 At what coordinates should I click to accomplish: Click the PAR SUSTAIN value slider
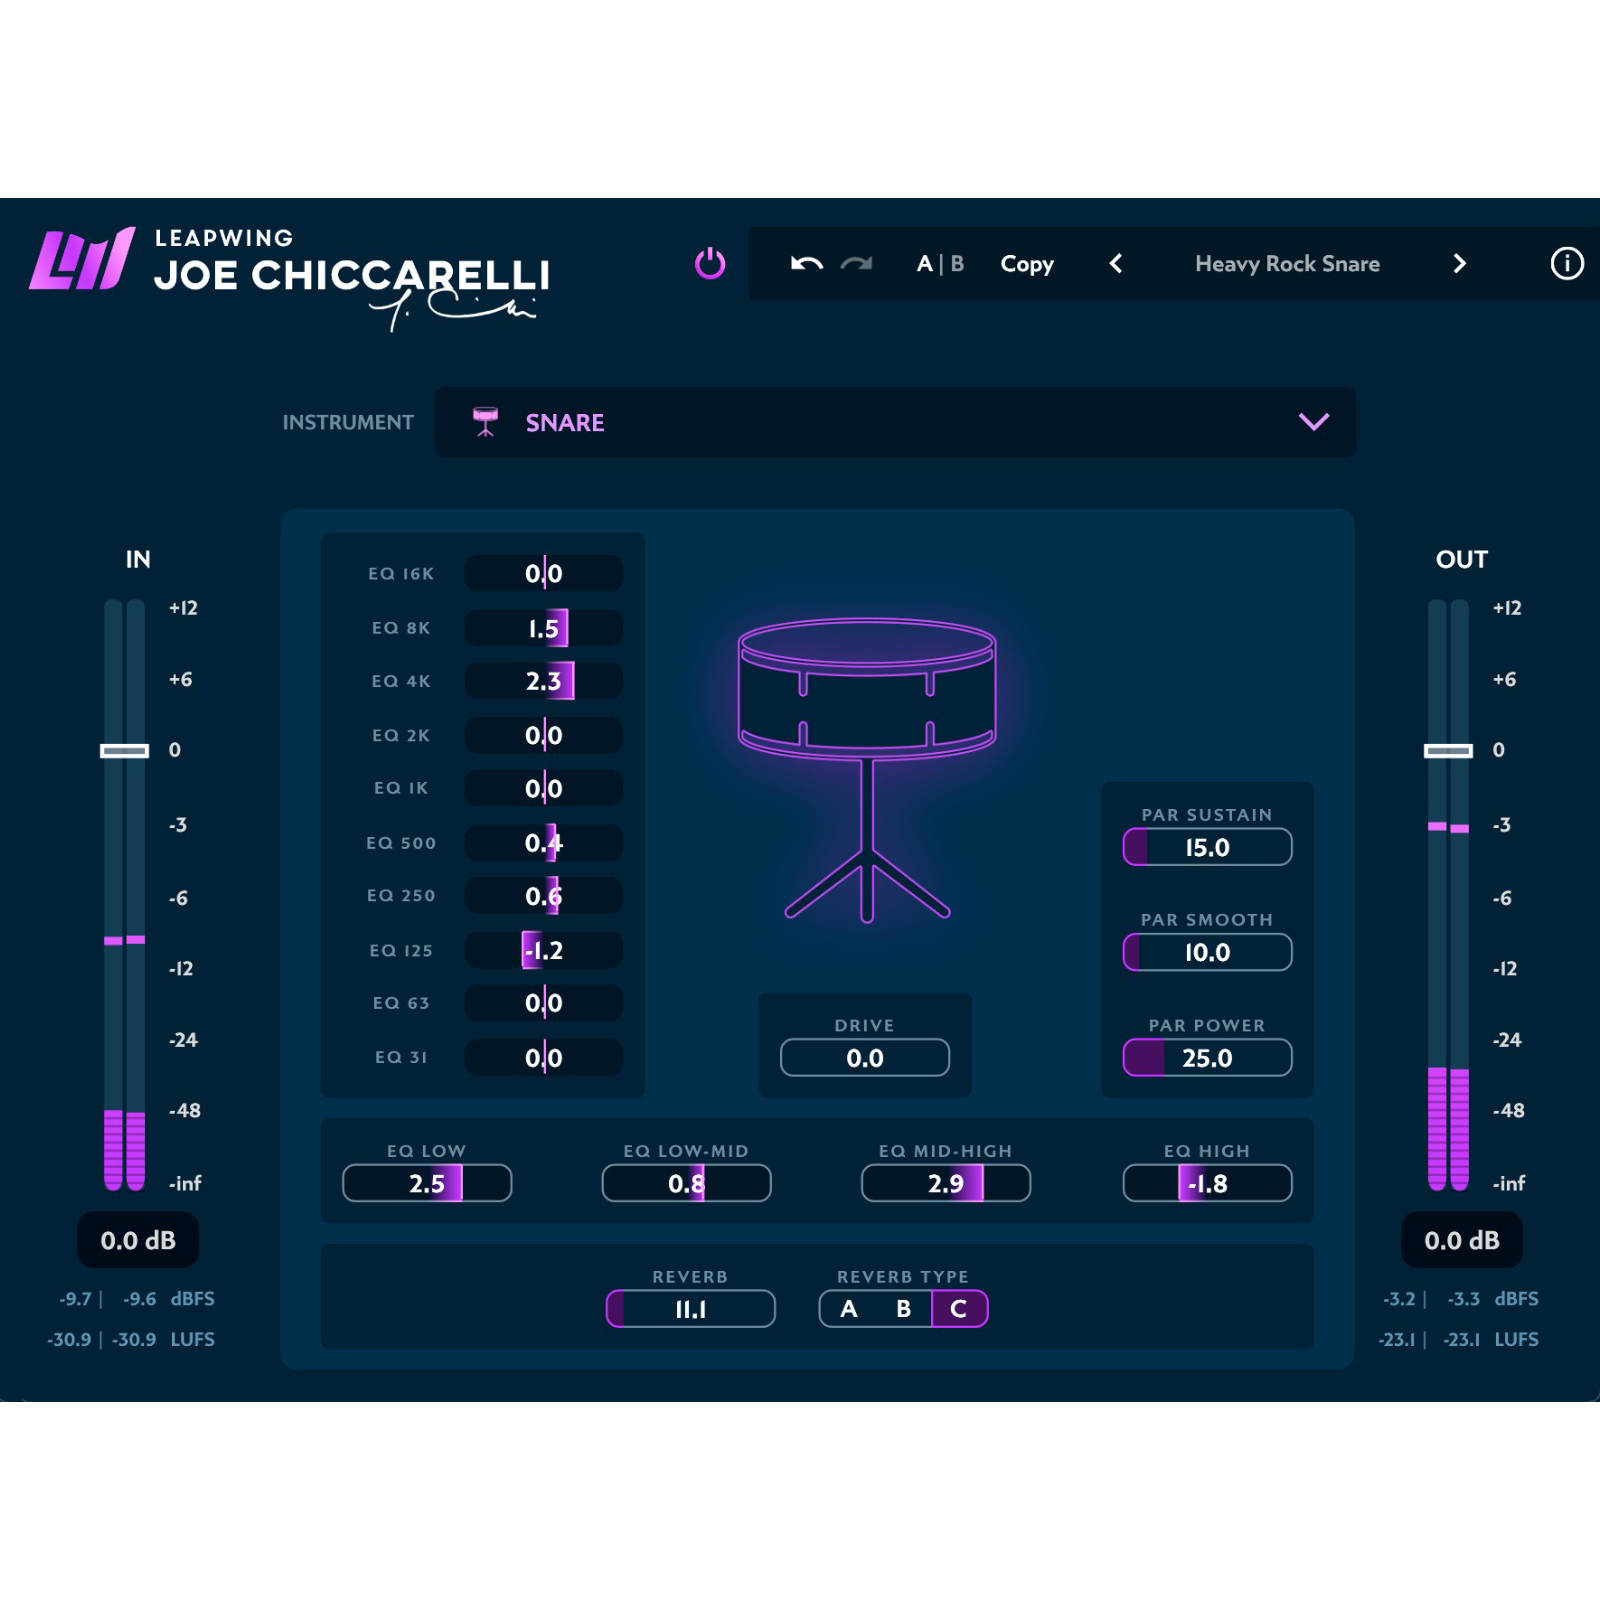tap(1207, 847)
